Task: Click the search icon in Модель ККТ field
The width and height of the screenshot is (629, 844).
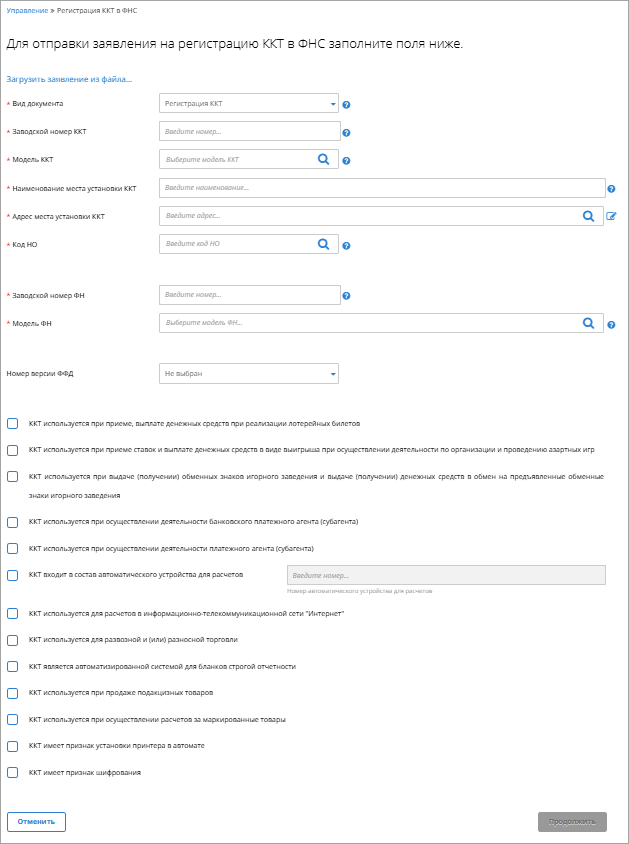Action: (323, 159)
